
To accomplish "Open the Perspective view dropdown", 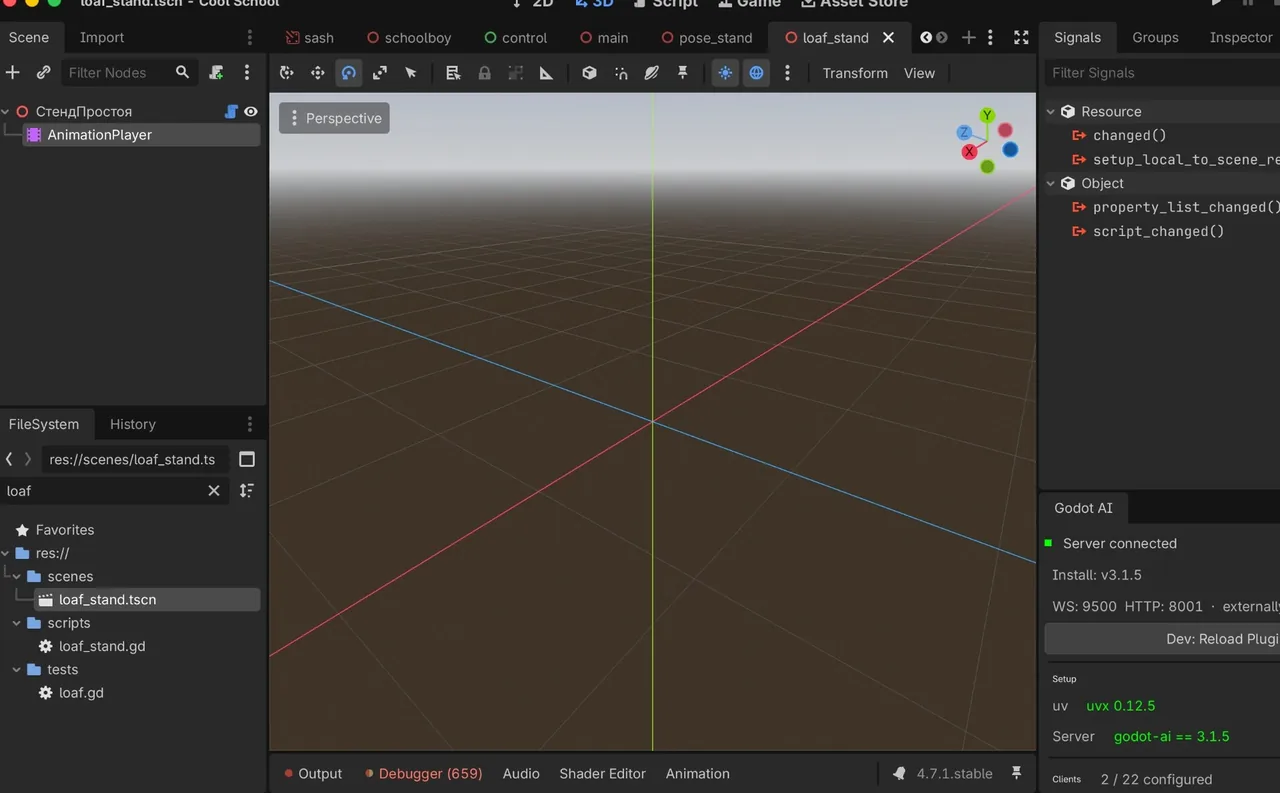I will click(334, 118).
